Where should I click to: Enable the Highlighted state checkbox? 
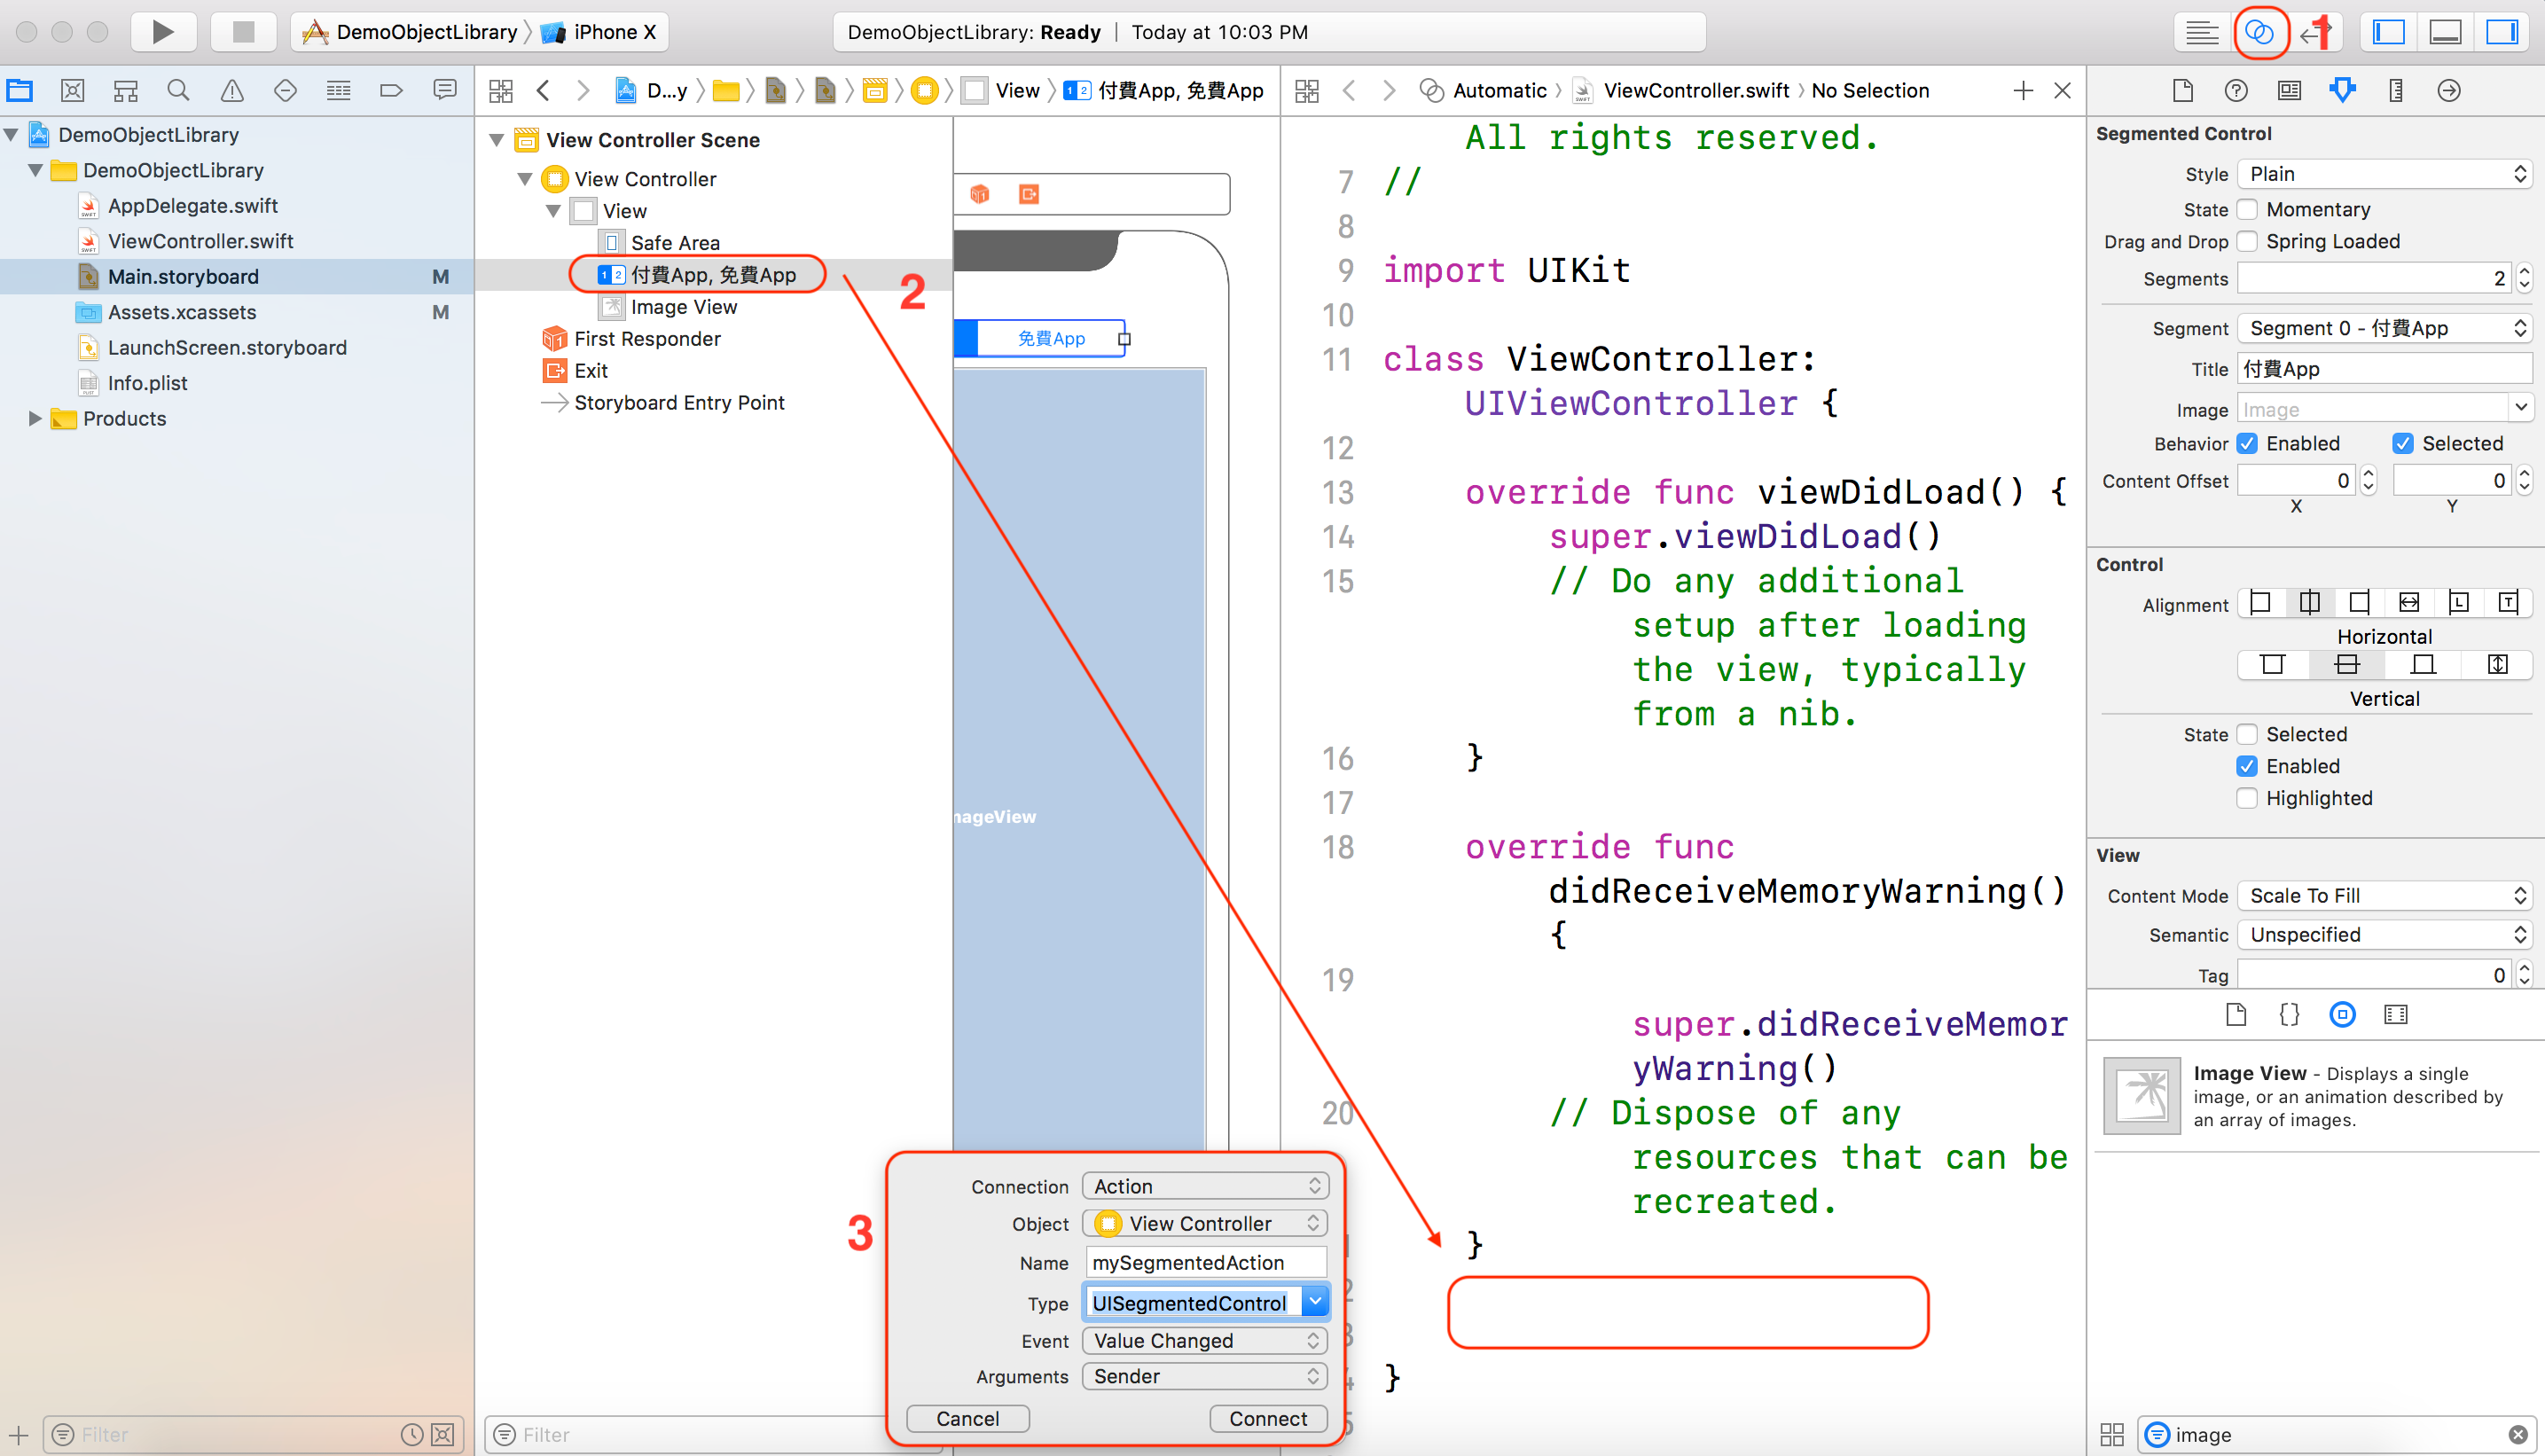click(x=2248, y=798)
